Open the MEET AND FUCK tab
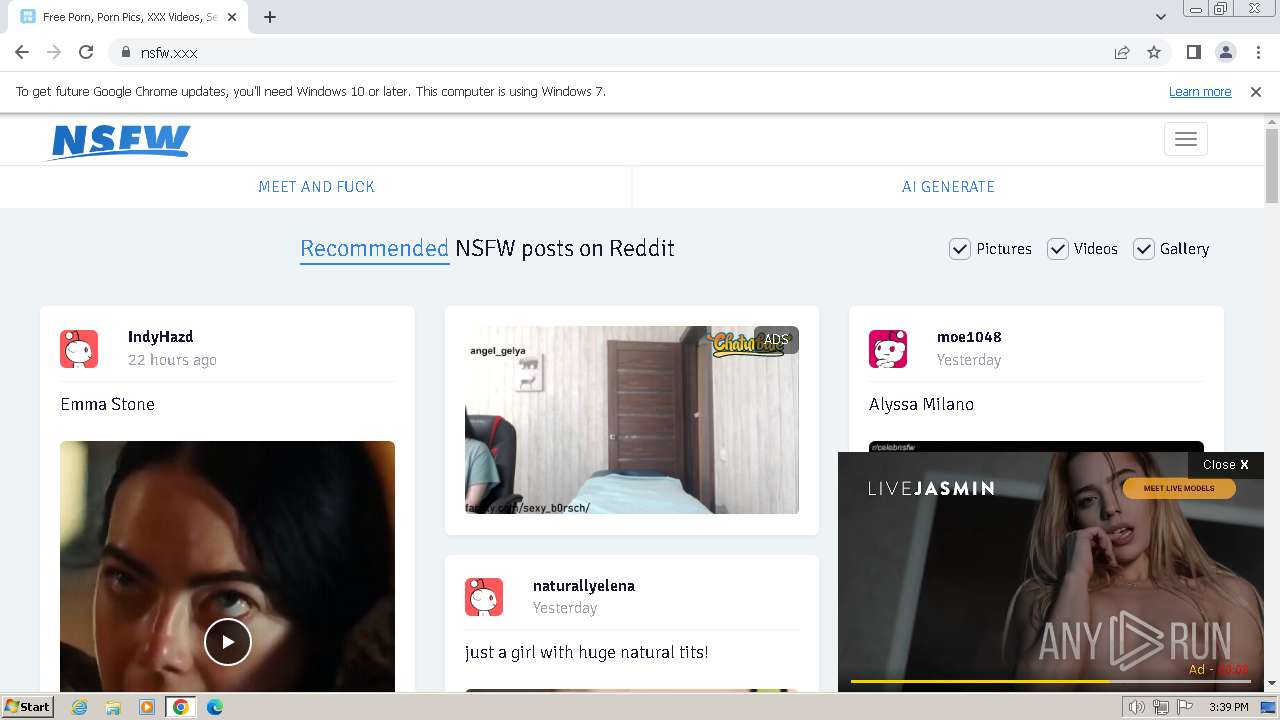 (x=316, y=187)
